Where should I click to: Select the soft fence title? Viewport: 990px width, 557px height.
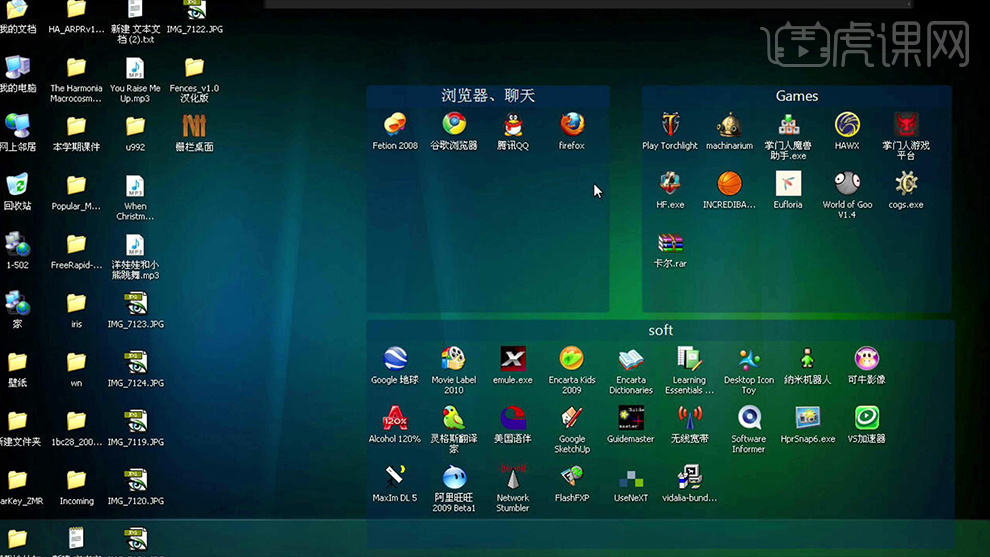(660, 330)
